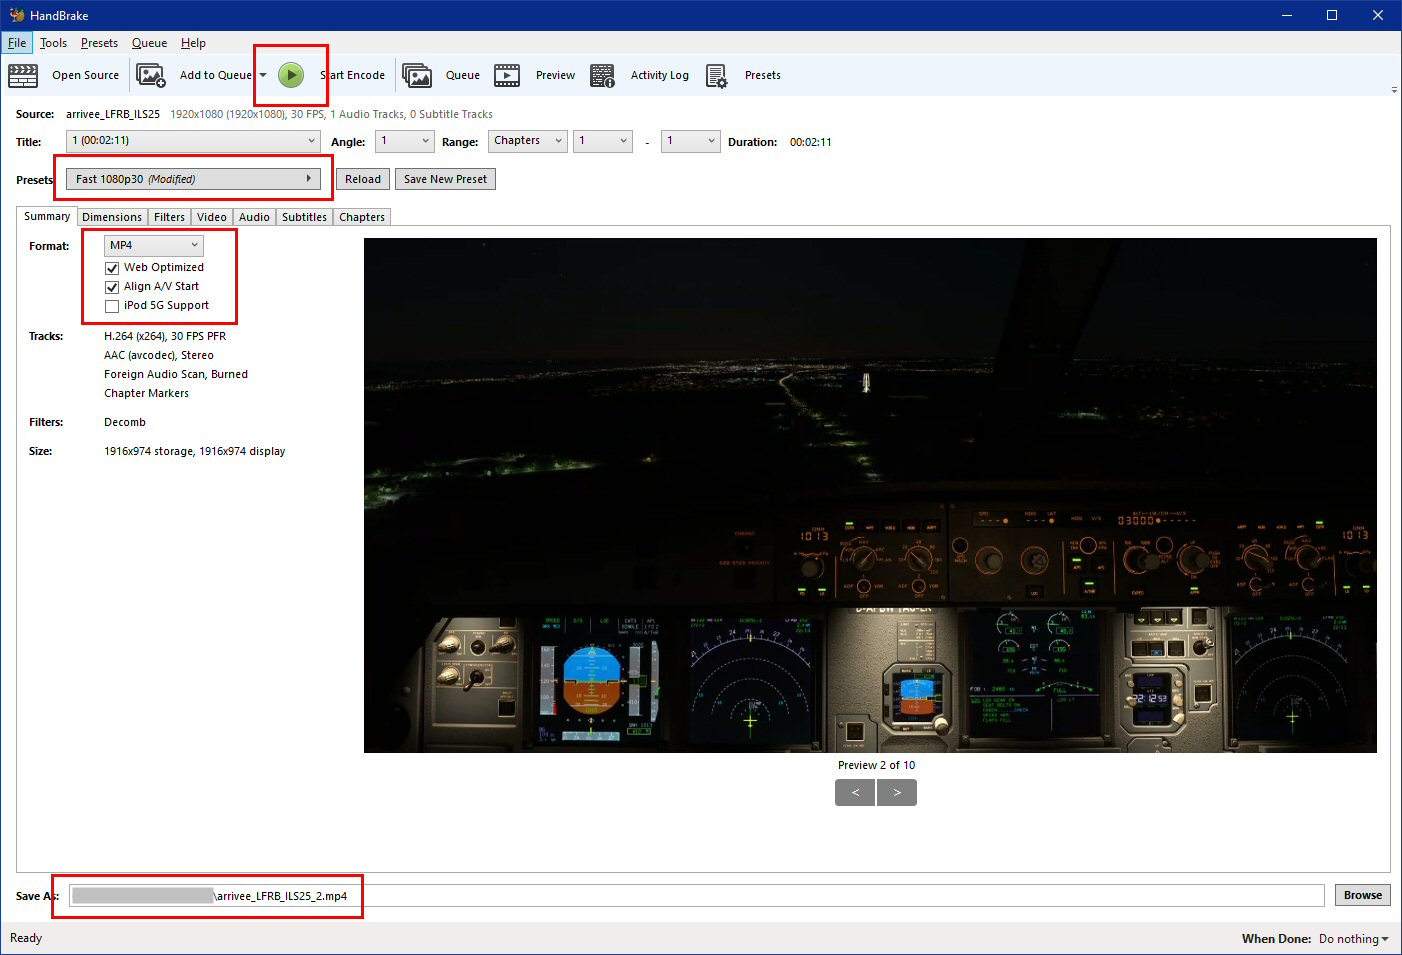Go to the next preview image arrow
Viewport: 1402px width, 955px height.
(x=897, y=792)
